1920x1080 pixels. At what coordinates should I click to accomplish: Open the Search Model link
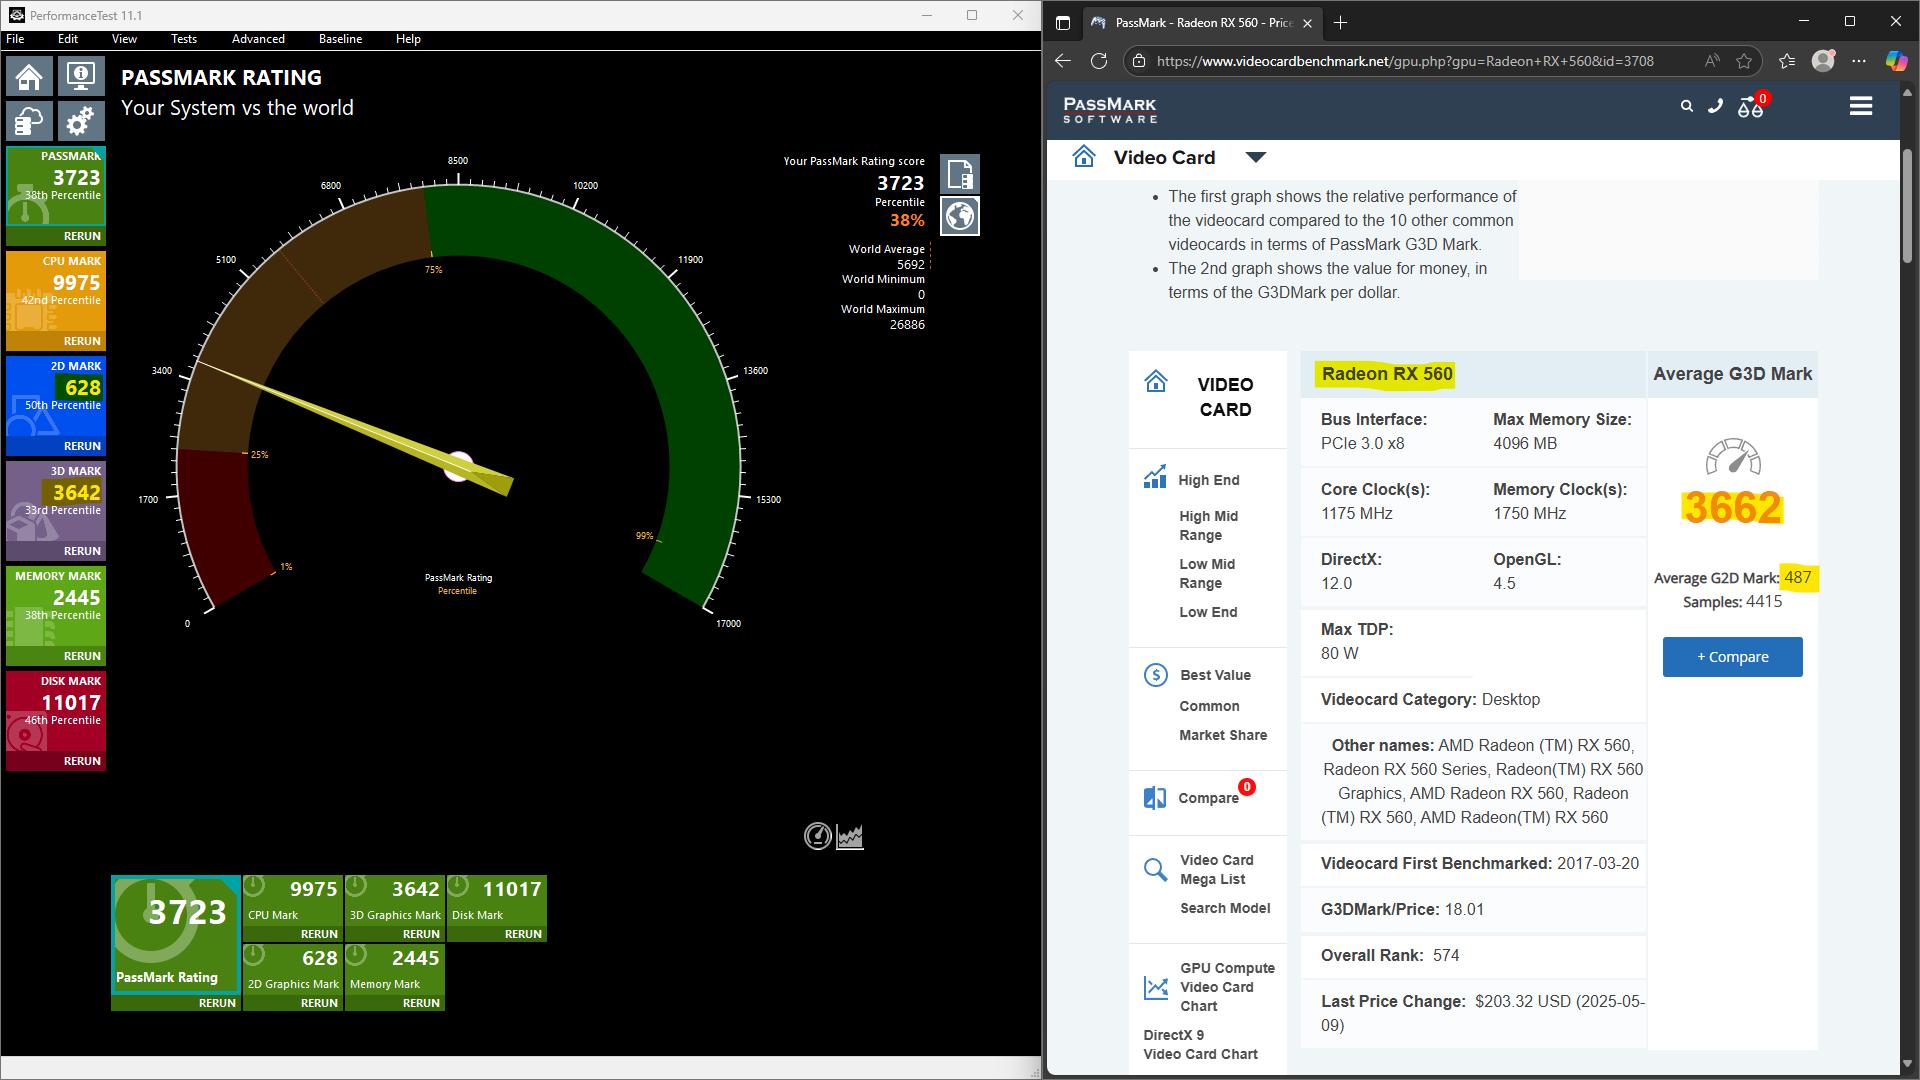pos(1225,908)
